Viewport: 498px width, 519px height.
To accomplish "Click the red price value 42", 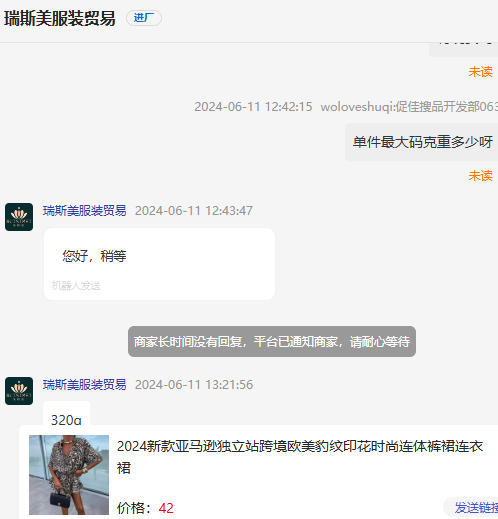I will pyautogui.click(x=166, y=508).
